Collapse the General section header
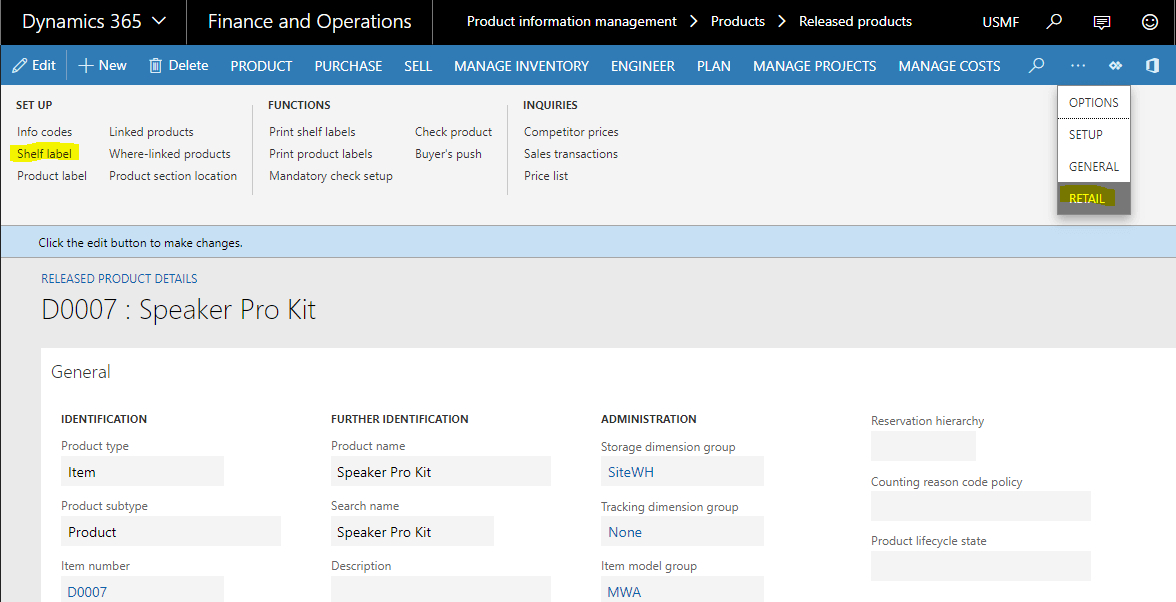Image resolution: width=1176 pixels, height=602 pixels. coord(81,372)
